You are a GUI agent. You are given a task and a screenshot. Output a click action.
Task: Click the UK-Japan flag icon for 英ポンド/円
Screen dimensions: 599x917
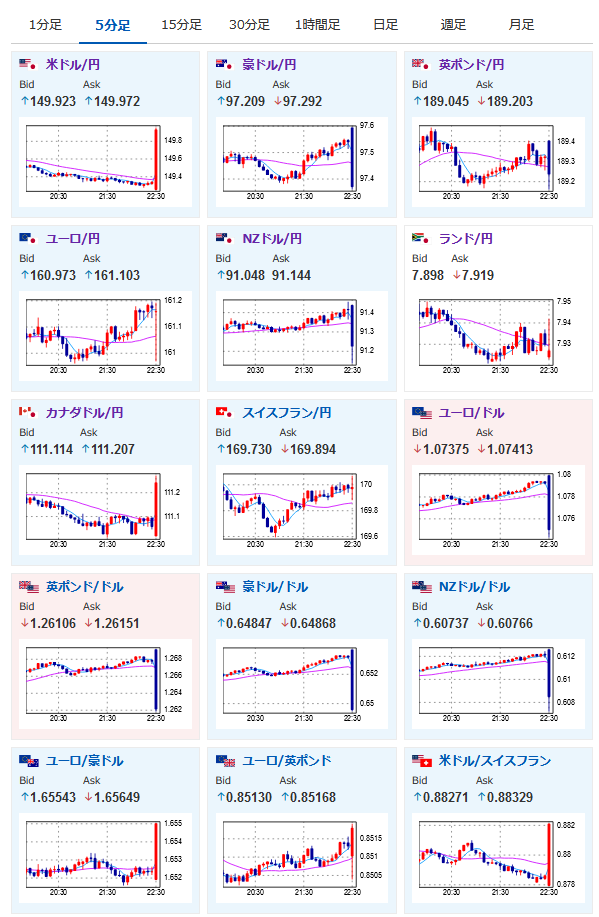click(x=421, y=64)
